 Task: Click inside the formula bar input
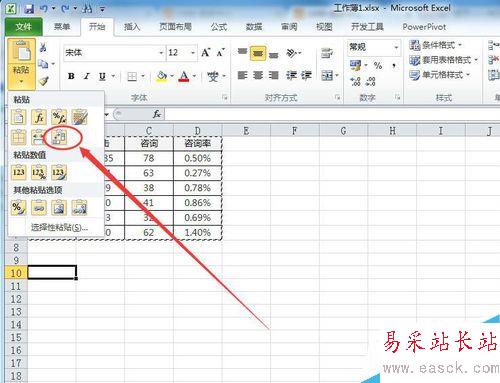pos(332,114)
